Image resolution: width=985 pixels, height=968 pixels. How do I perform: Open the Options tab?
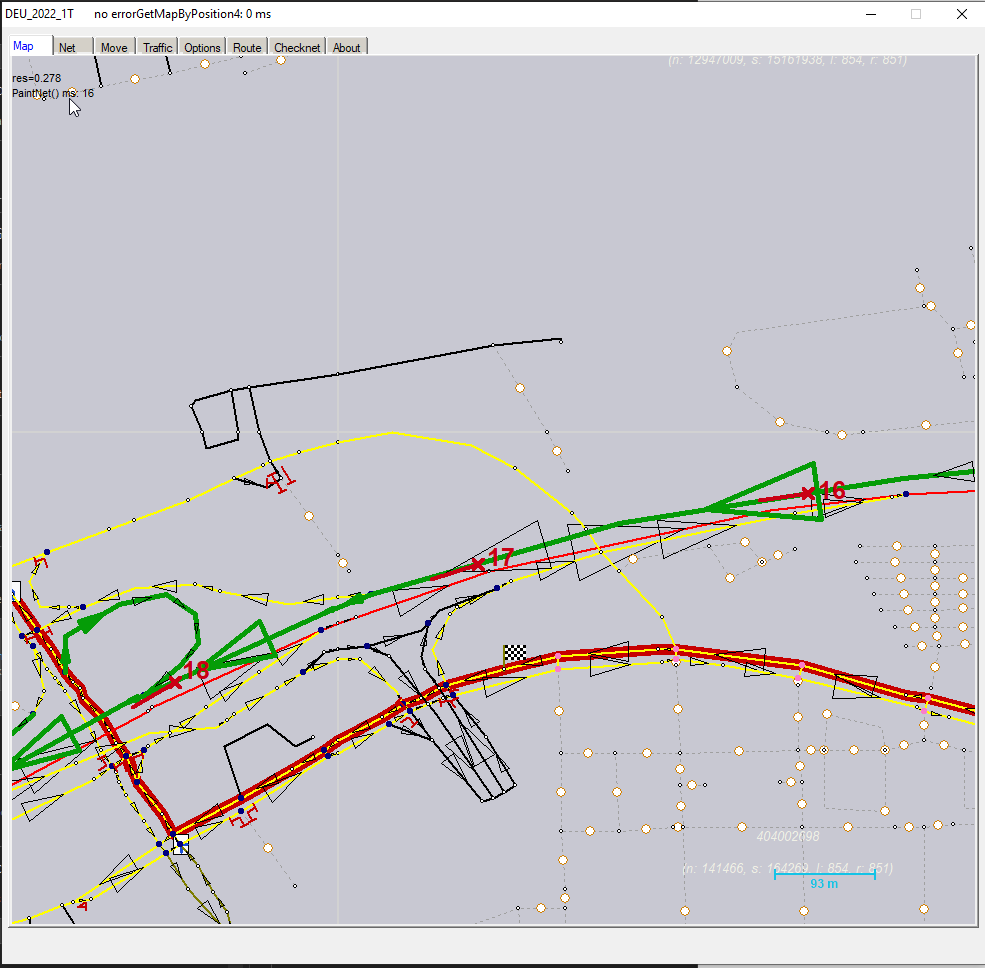pyautogui.click(x=202, y=47)
